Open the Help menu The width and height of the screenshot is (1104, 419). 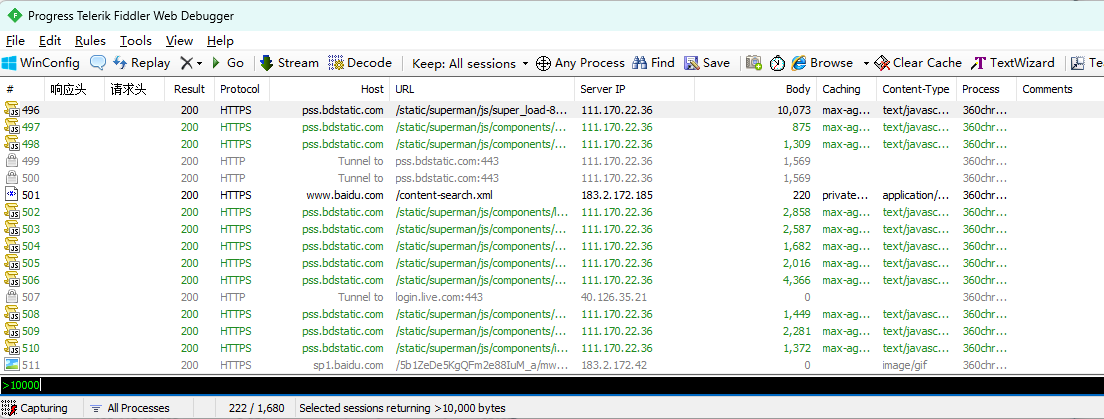(220, 41)
